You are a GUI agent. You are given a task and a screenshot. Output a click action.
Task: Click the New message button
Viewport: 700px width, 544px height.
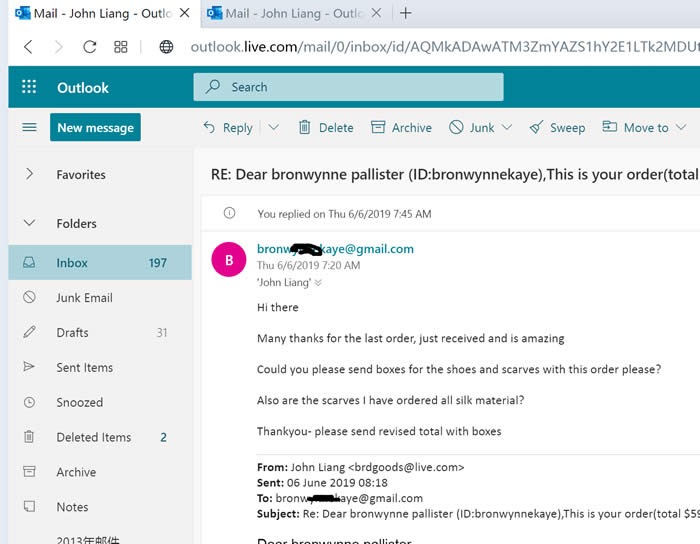[x=95, y=127]
